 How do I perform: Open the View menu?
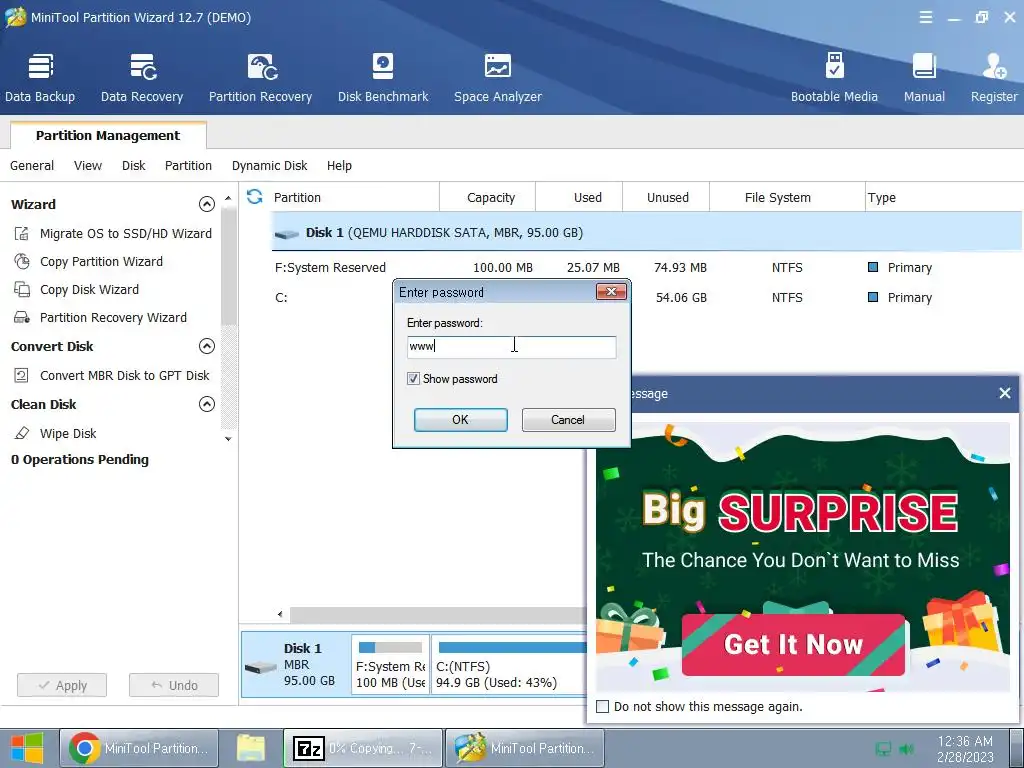[x=88, y=165]
